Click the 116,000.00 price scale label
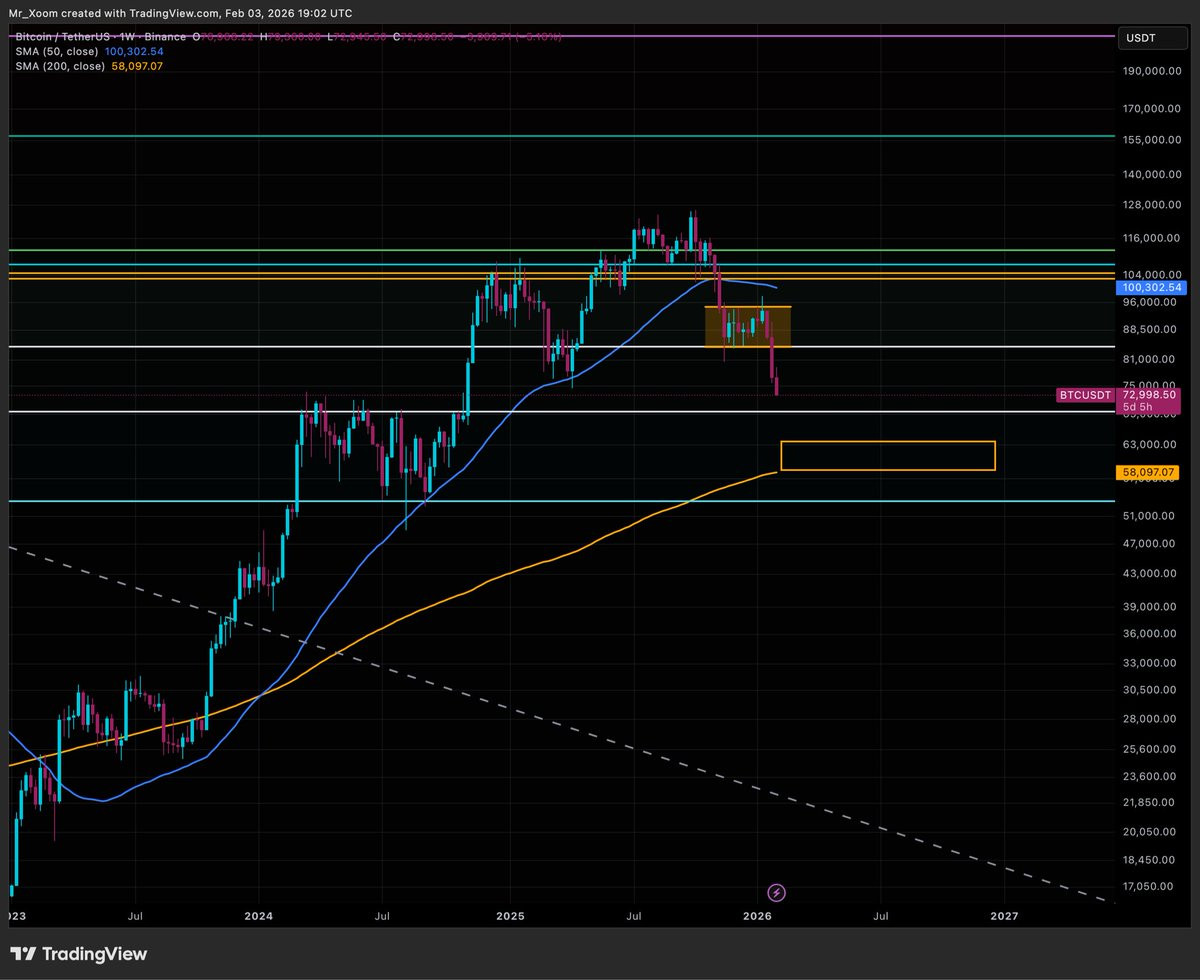This screenshot has height=980, width=1200. (x=1151, y=238)
